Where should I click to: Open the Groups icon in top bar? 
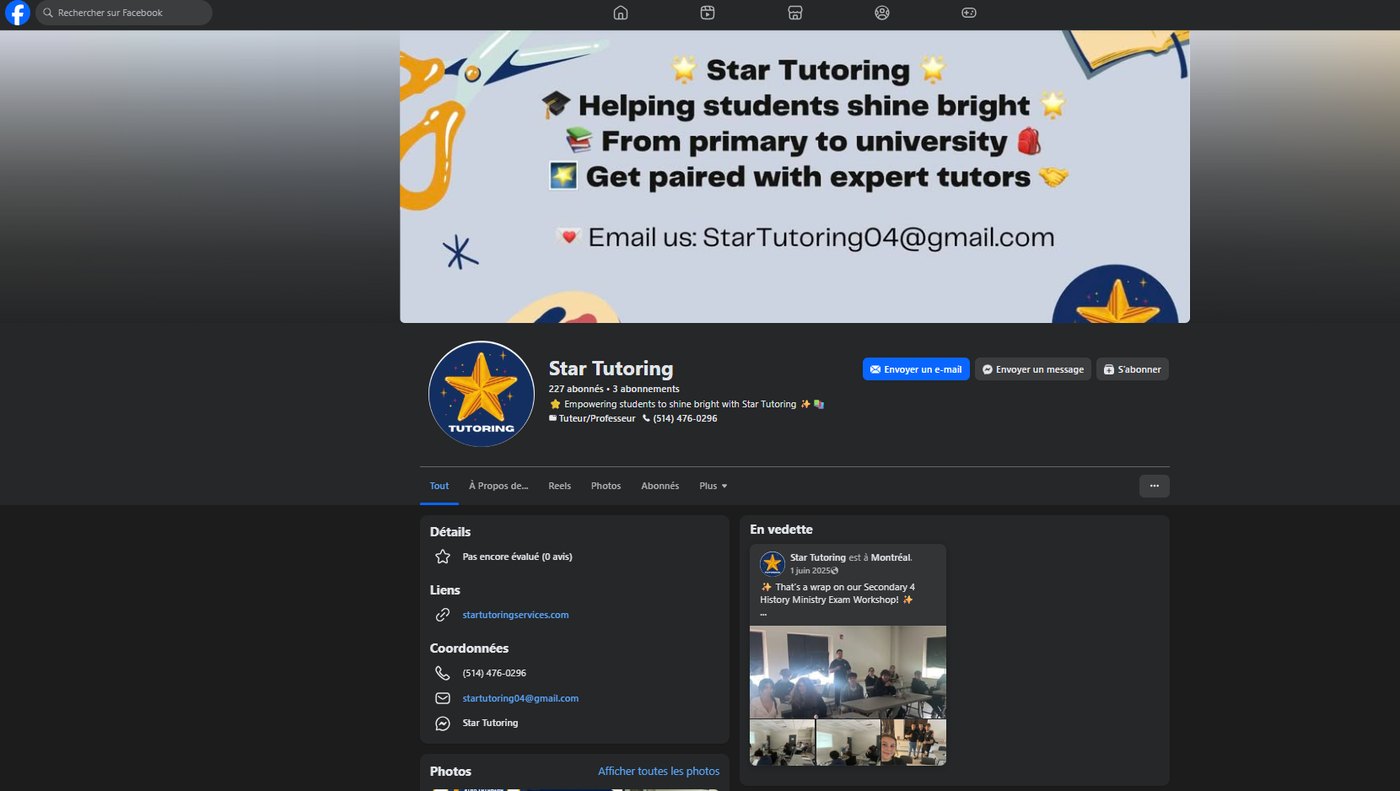pyautogui.click(x=882, y=13)
